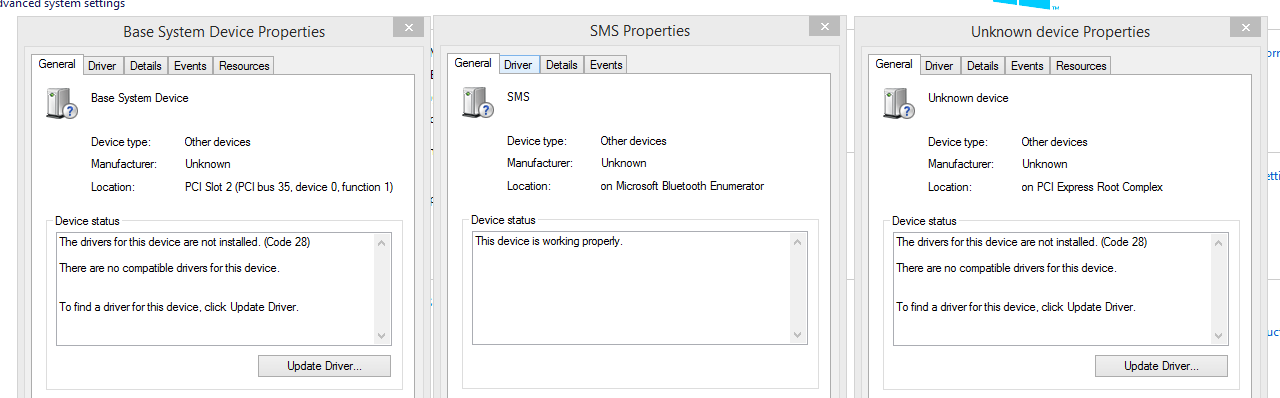Click the 'PCI Slot 2 (PCI bus 35...' location text
Image resolution: width=1280 pixels, height=398 pixels.
[x=289, y=187]
